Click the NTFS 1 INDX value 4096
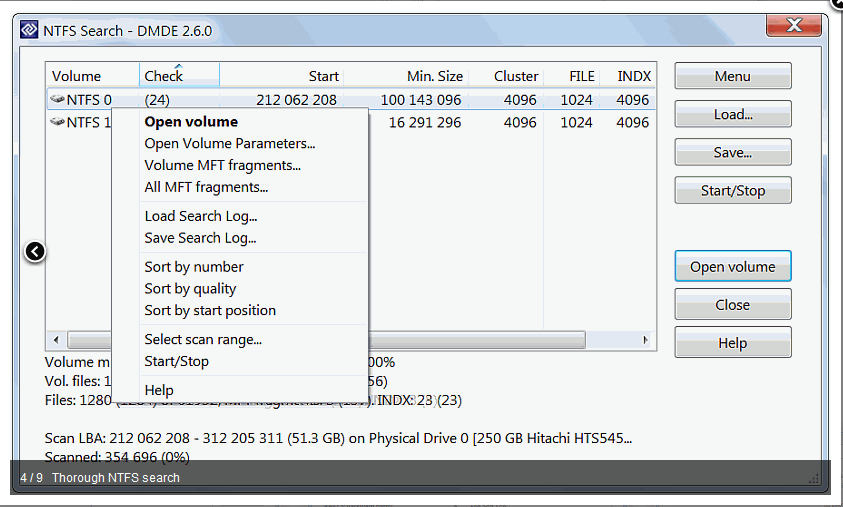The height and width of the screenshot is (507, 843). (632, 123)
